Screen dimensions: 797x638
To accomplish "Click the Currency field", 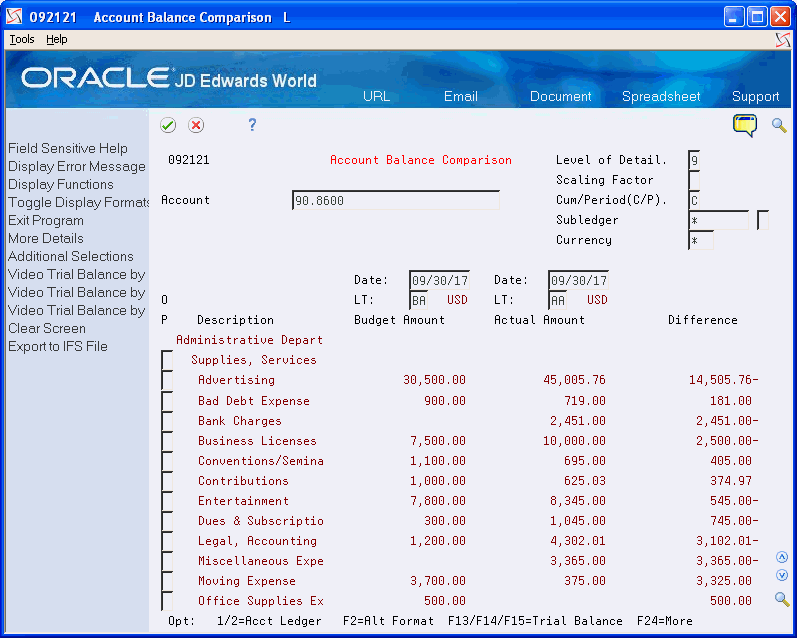I will point(701,240).
